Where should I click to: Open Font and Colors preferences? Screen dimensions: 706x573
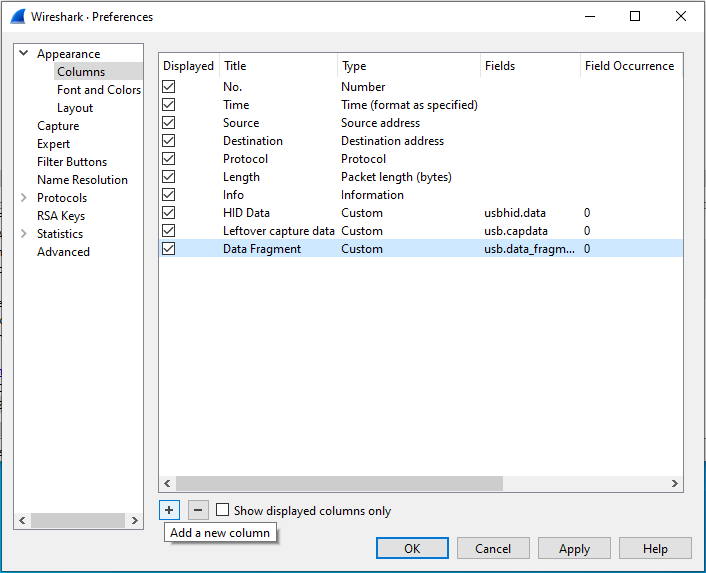coord(99,90)
